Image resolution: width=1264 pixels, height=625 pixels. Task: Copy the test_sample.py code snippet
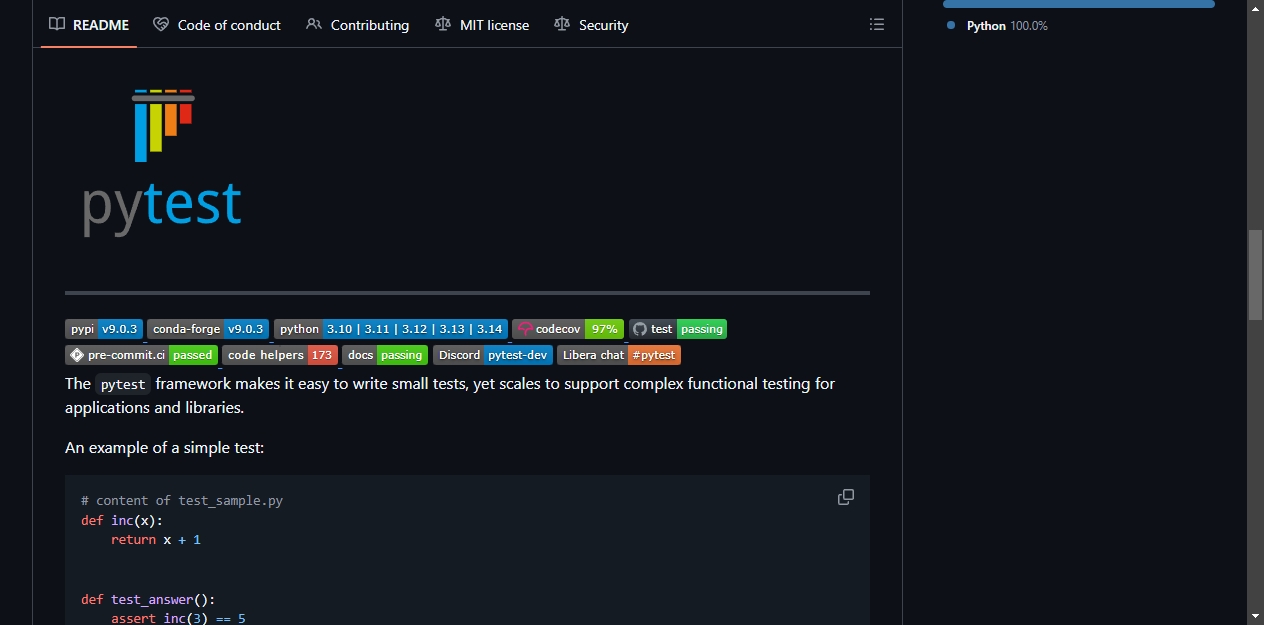[845, 497]
